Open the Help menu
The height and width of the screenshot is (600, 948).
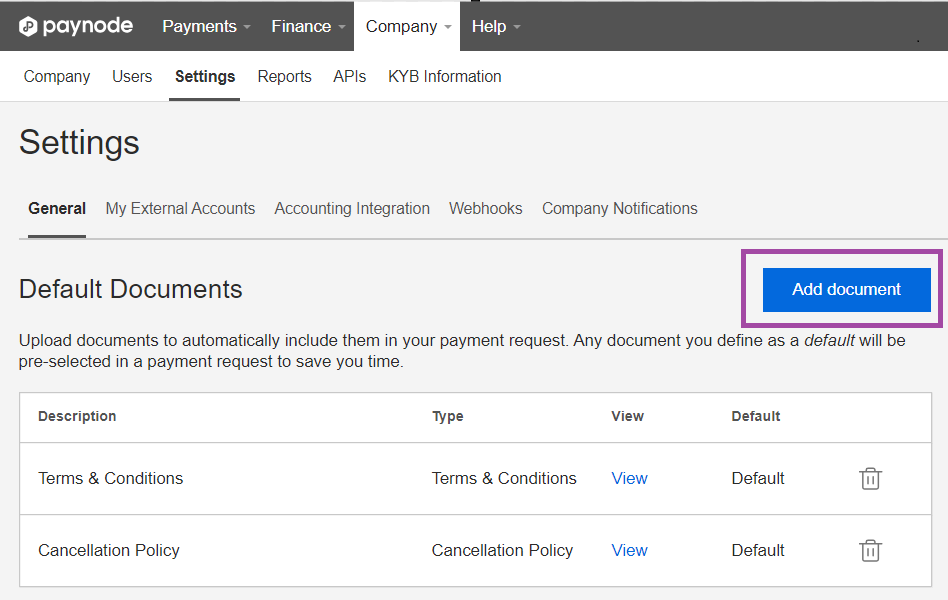coord(488,26)
